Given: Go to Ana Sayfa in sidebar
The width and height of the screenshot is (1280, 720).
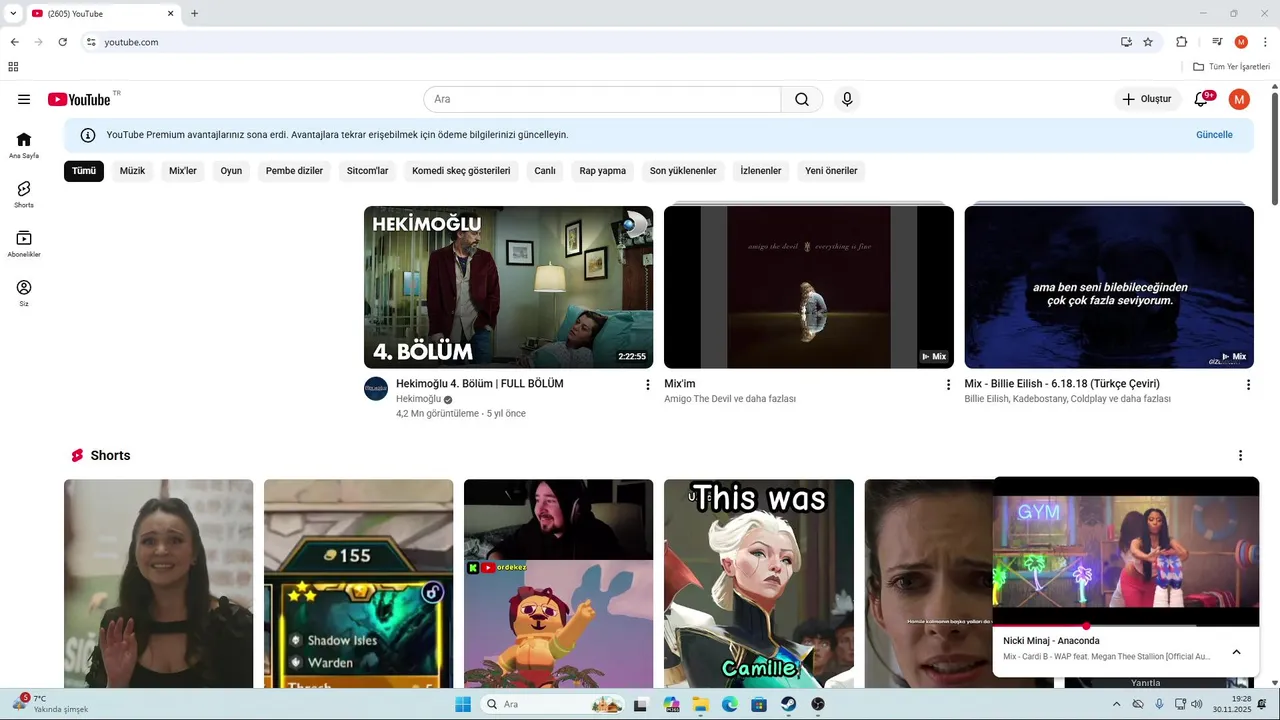Looking at the screenshot, I should [x=24, y=145].
